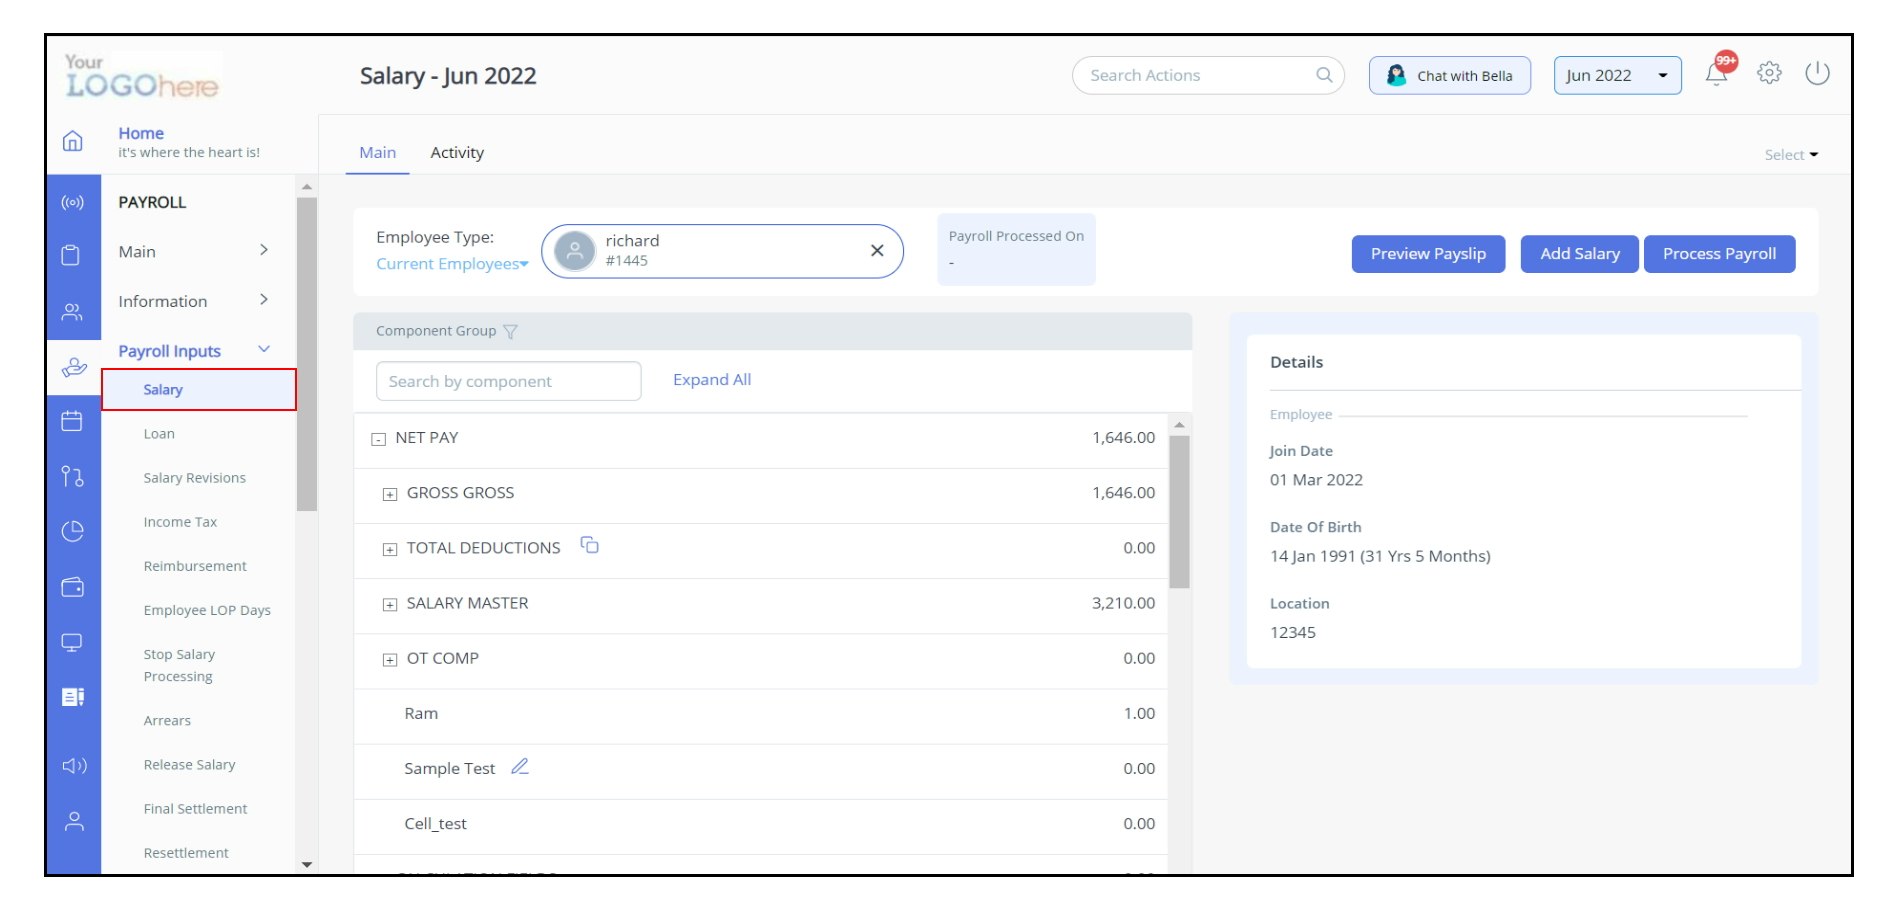The image size is (1896, 918).
Task: Open the pie chart reports sidebar icon
Action: point(72,531)
